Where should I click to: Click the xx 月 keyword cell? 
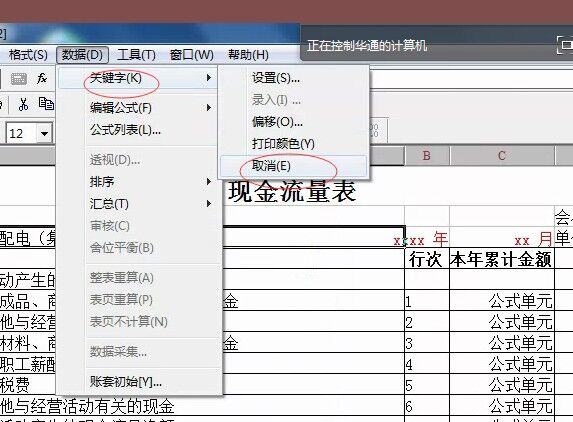click(534, 240)
